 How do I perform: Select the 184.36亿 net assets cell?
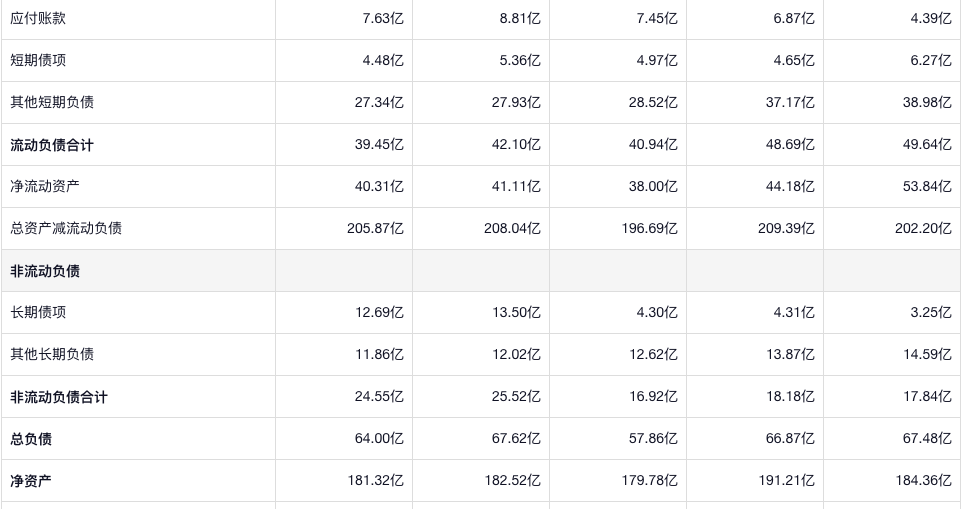coord(923,481)
